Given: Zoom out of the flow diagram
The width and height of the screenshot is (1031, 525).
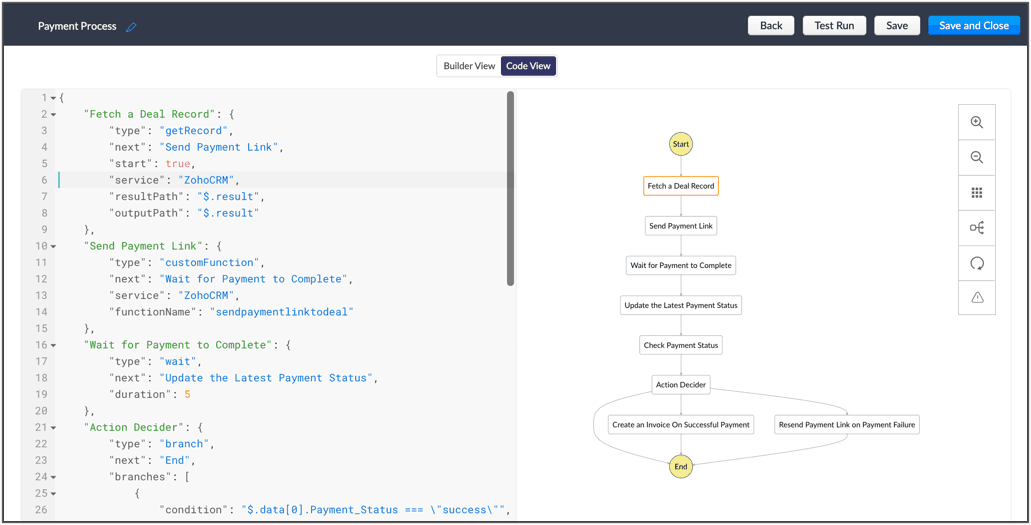Looking at the screenshot, I should tap(977, 157).
